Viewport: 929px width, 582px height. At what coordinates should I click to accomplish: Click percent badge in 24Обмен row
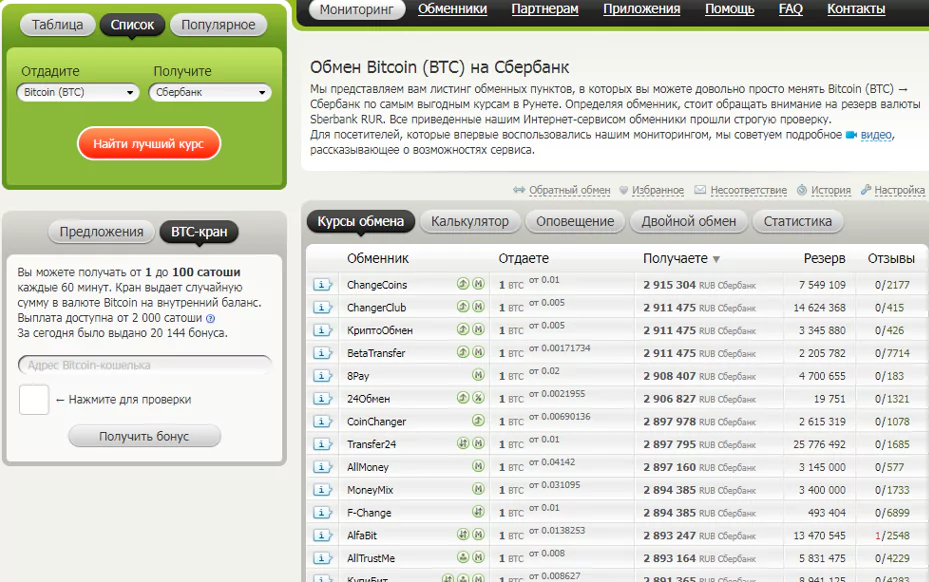(x=478, y=398)
